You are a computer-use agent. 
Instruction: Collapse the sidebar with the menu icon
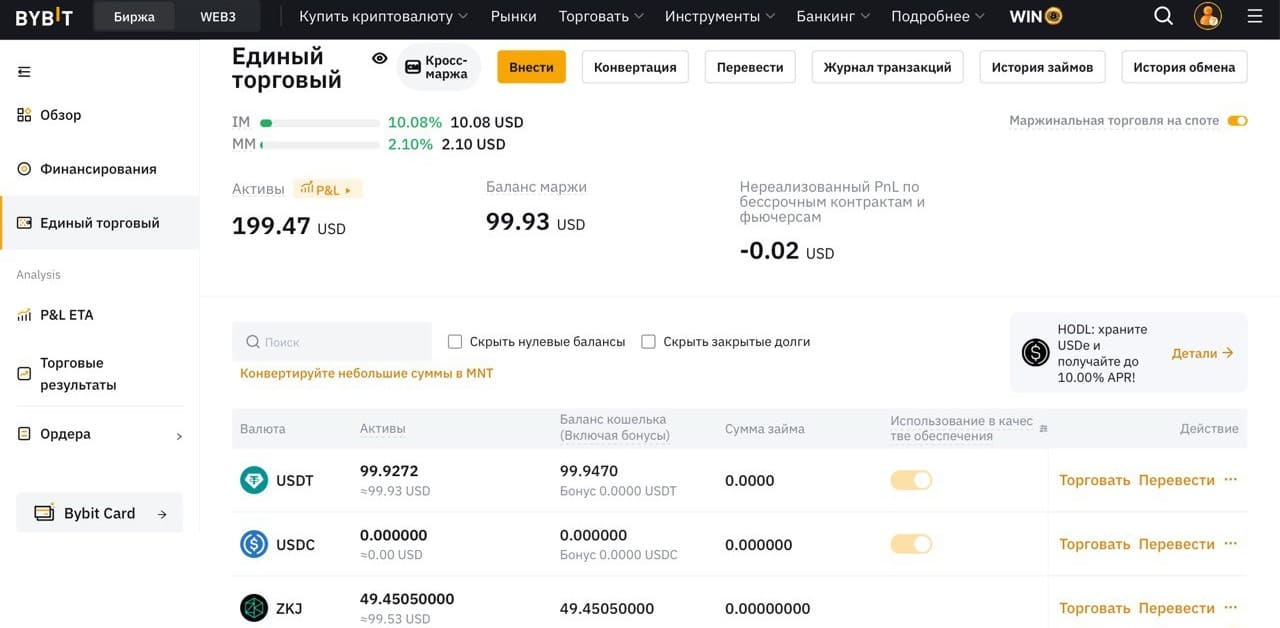(x=24, y=71)
